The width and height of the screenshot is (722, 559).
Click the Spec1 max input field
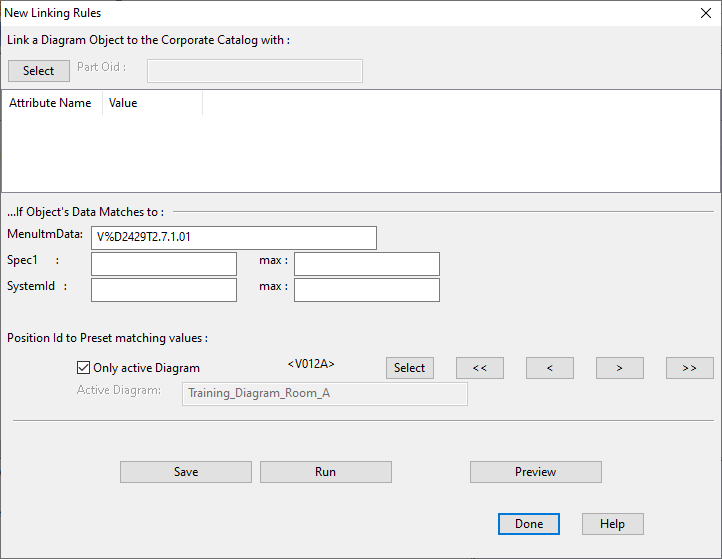[x=367, y=264]
